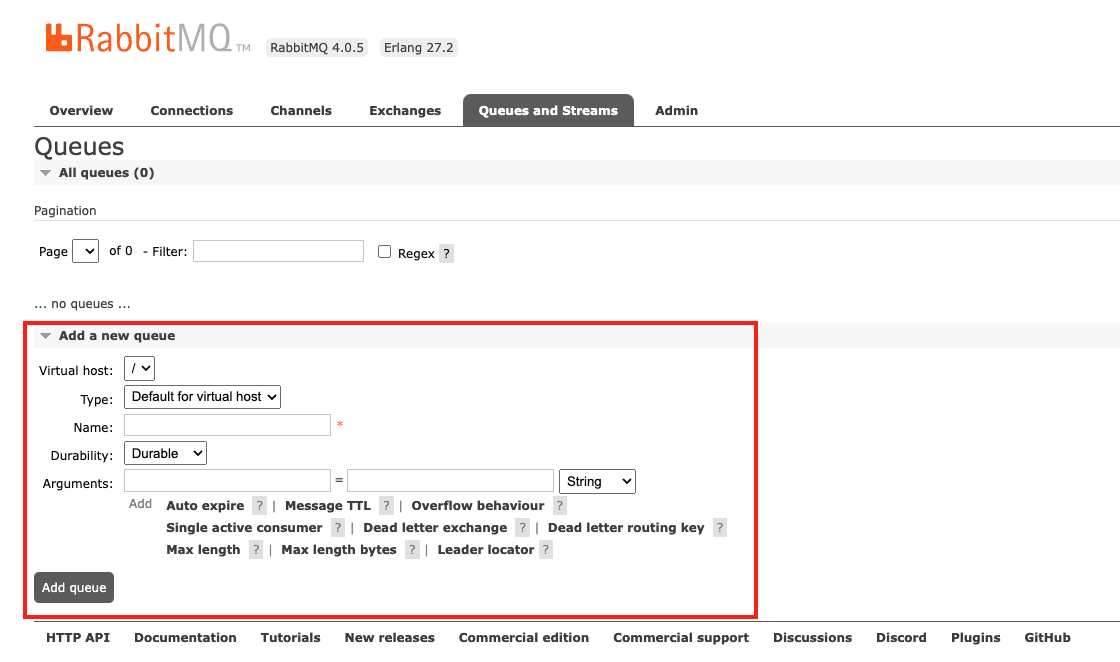
Task: Open the Documentation link in footer
Action: point(185,638)
